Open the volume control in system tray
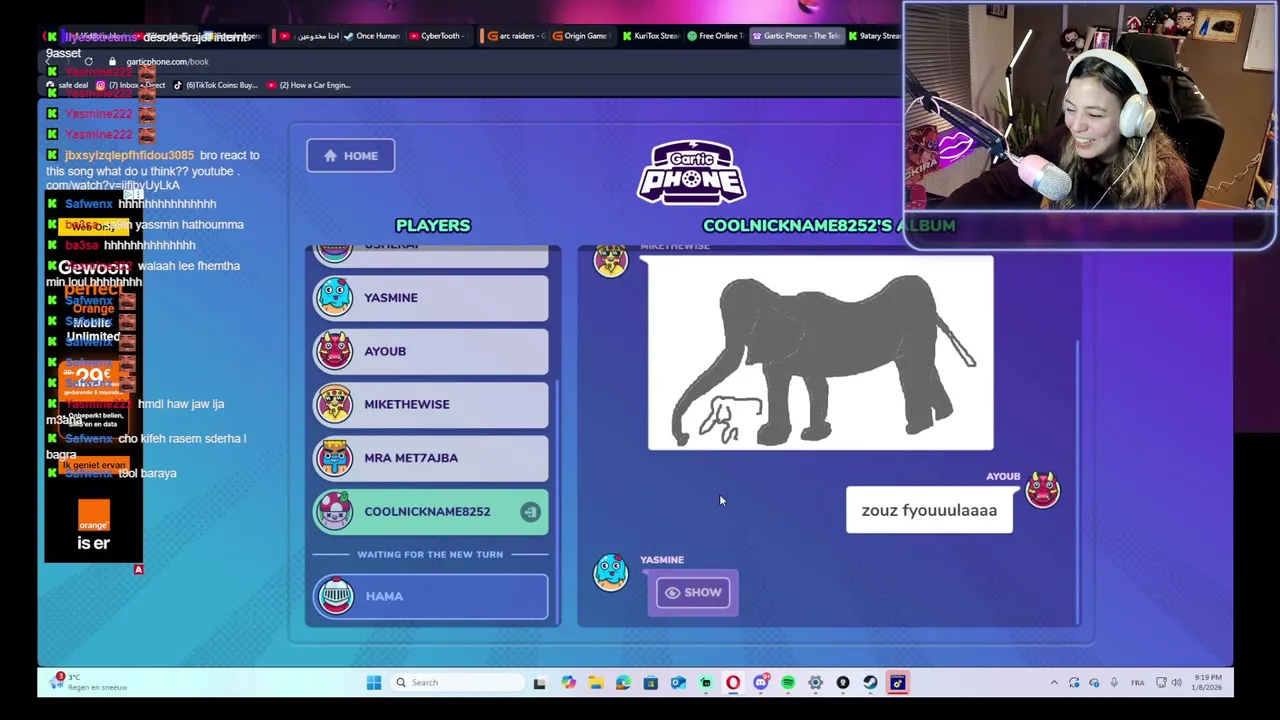The height and width of the screenshot is (720, 1280). tap(1176, 683)
